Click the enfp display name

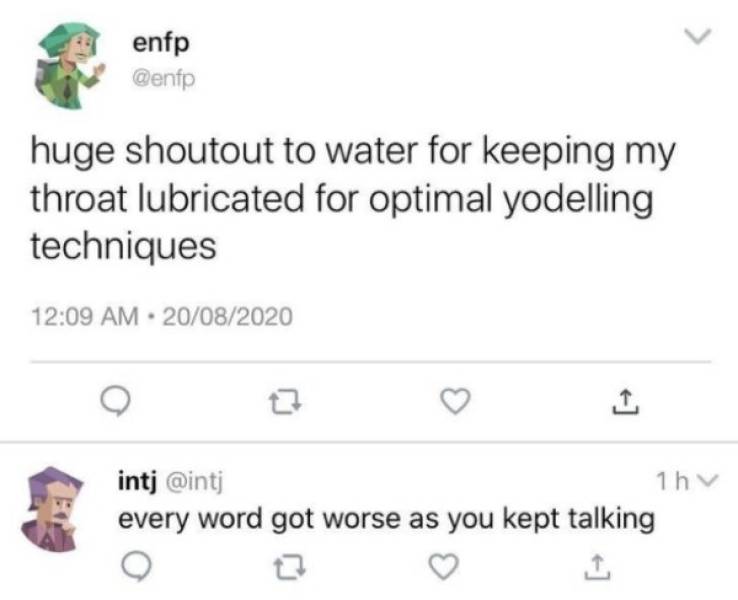pyautogui.click(x=161, y=44)
